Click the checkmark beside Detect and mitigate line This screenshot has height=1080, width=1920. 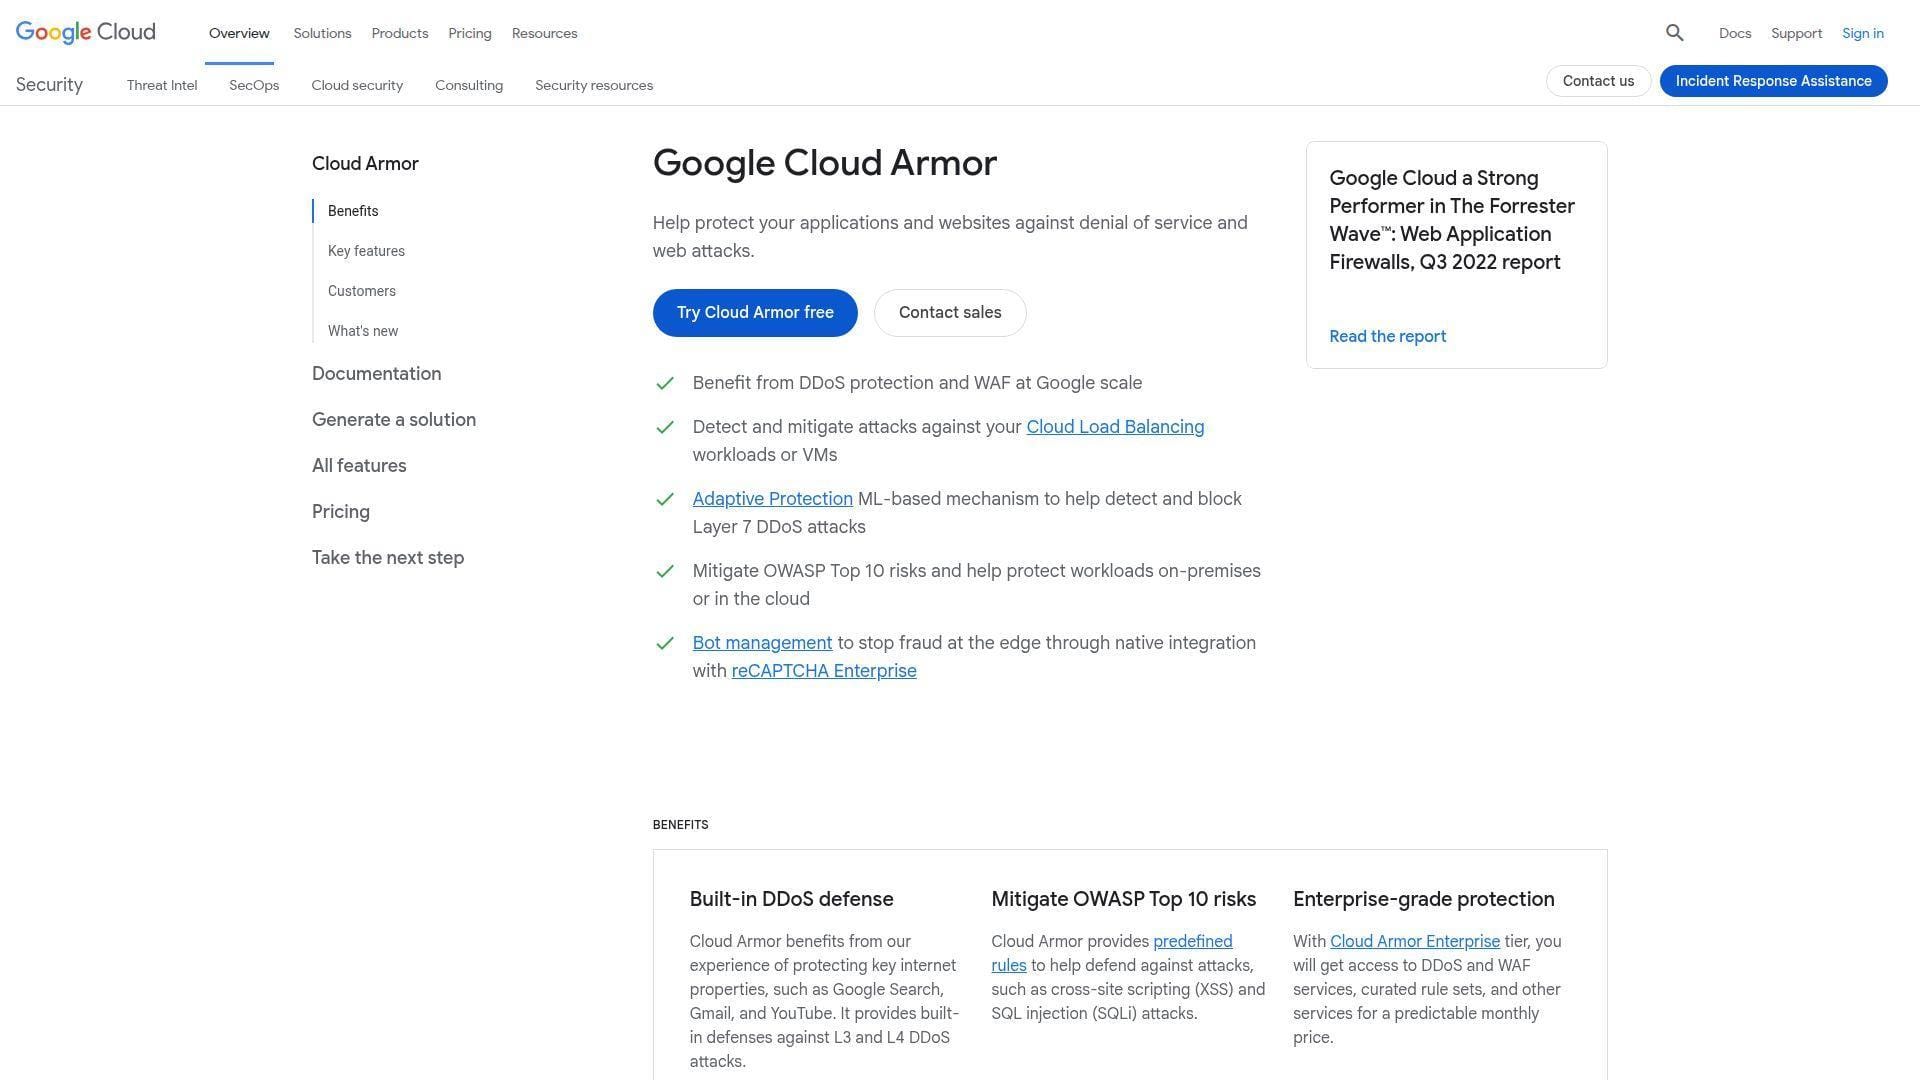coord(665,427)
